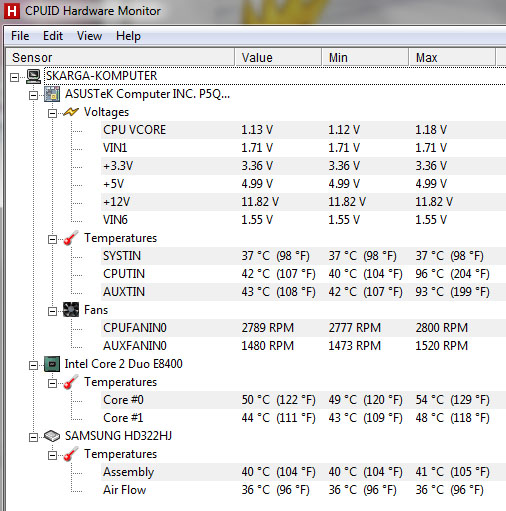Select the Assembly temperature row
The height and width of the screenshot is (511, 506).
tap(303, 472)
